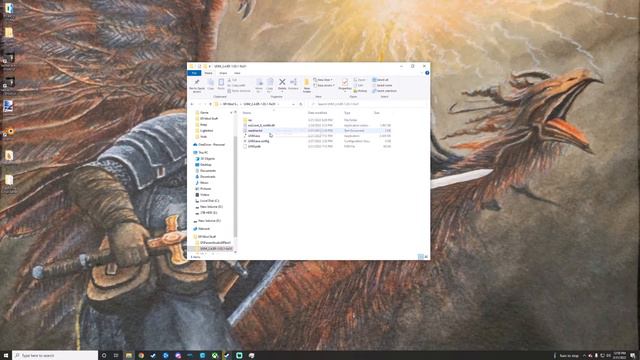
Task: Open the Xbox app from the taskbar
Action: click(x=215, y=356)
